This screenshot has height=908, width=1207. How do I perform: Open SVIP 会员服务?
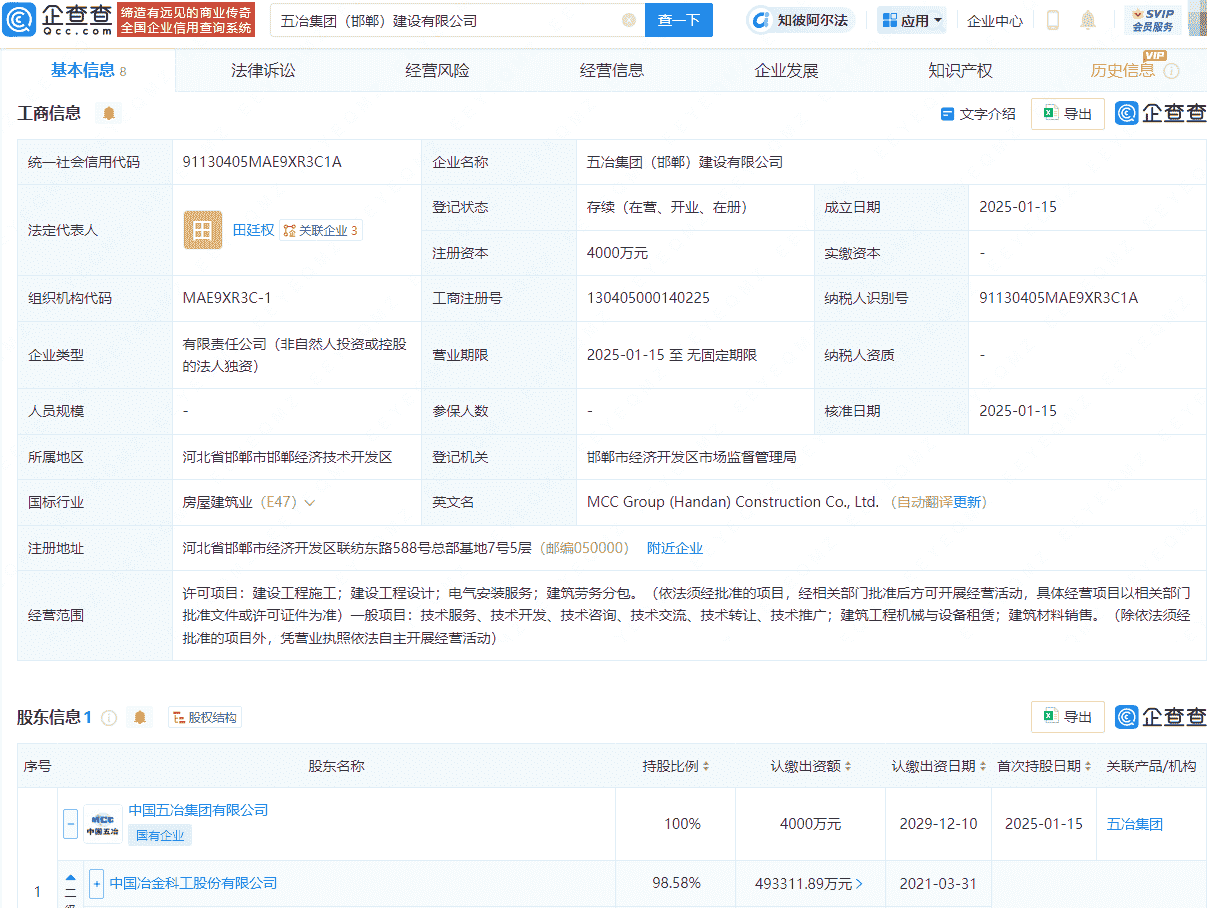tap(1152, 19)
